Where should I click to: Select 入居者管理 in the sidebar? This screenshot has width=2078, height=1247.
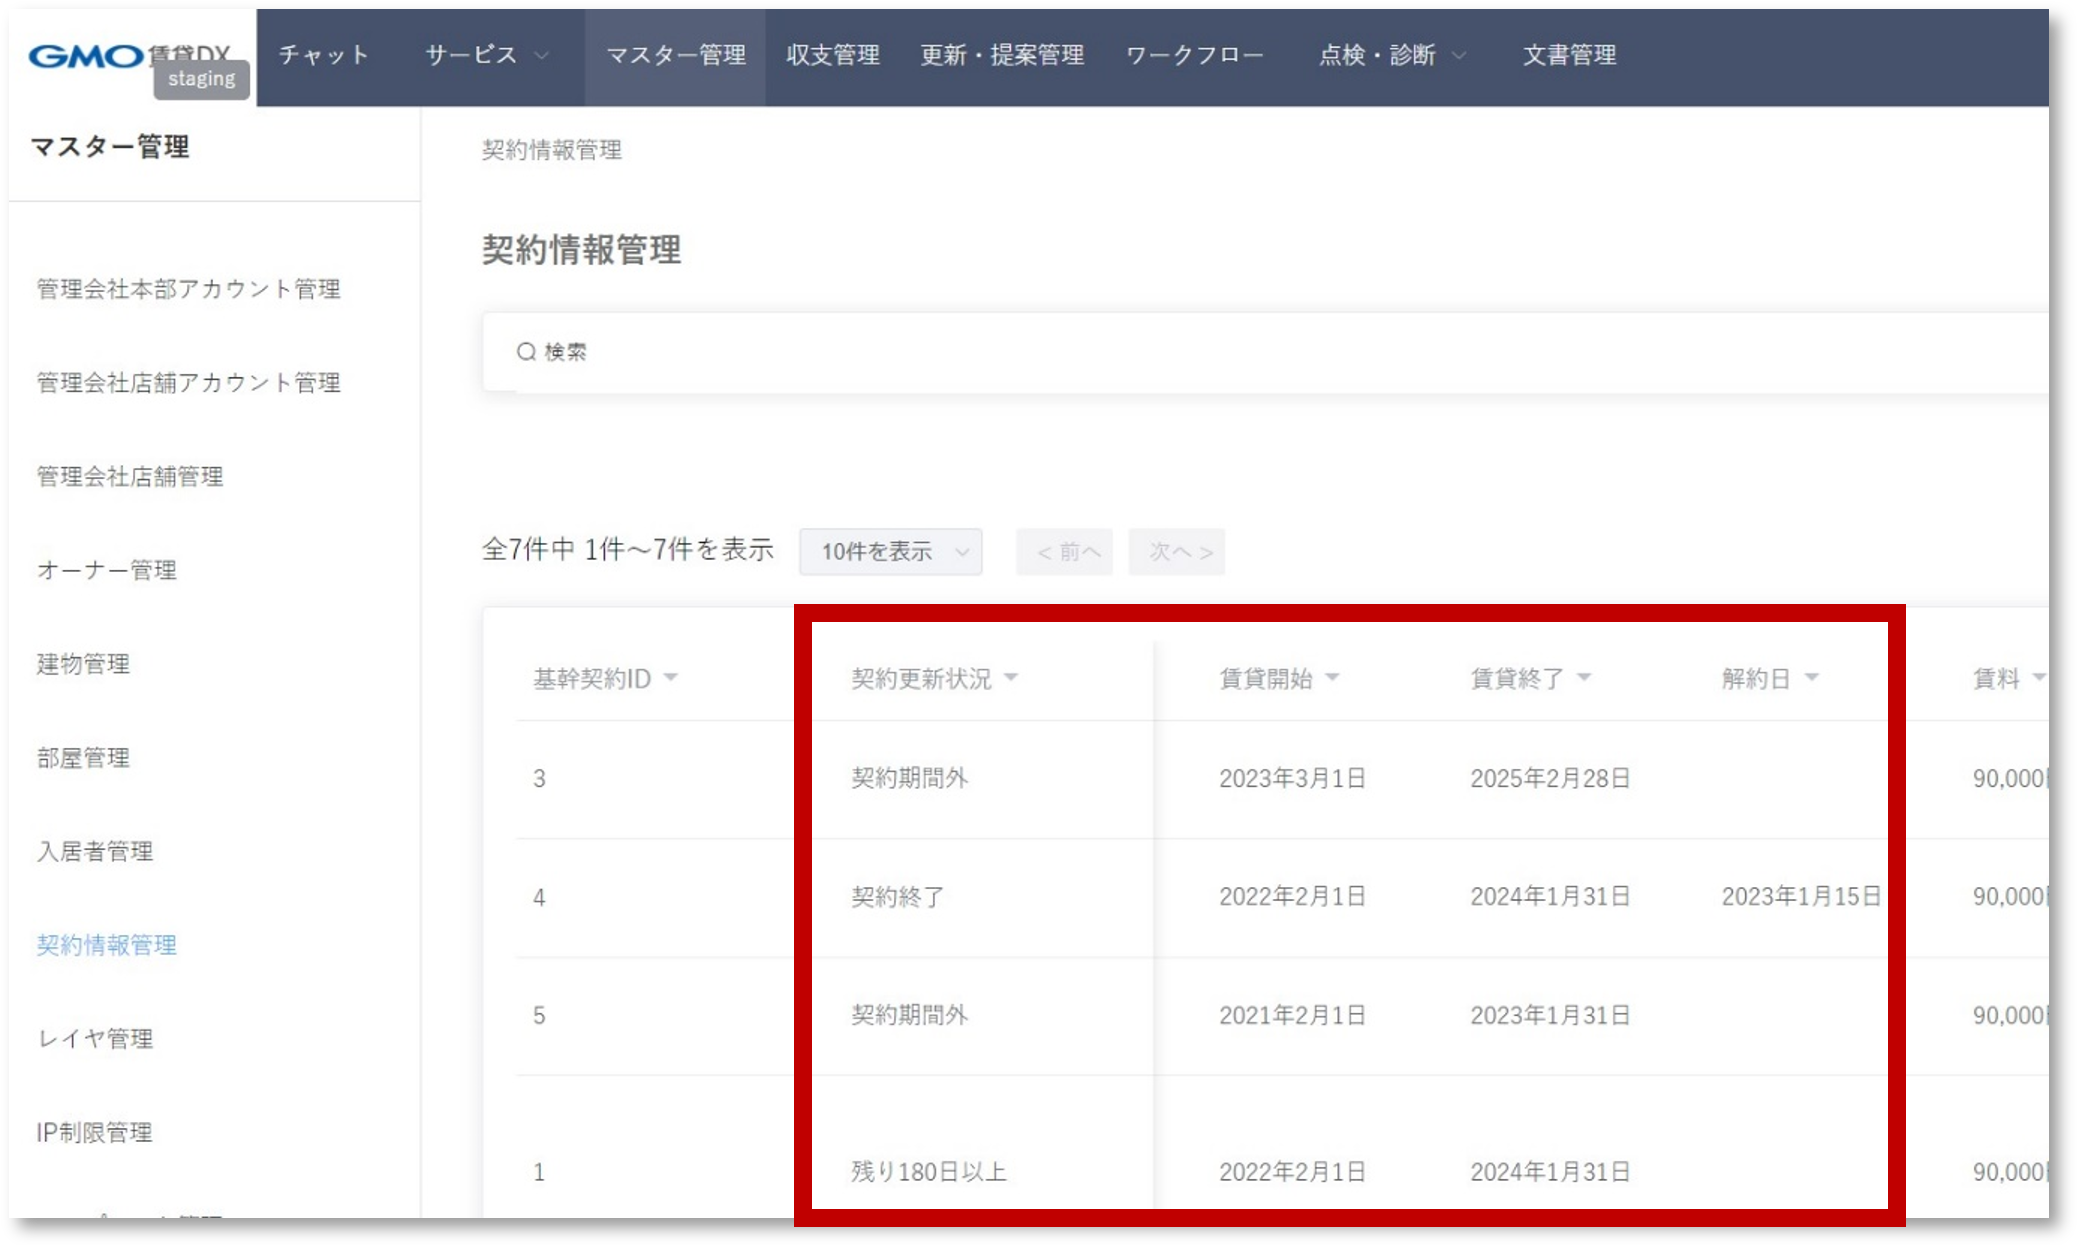coord(95,851)
